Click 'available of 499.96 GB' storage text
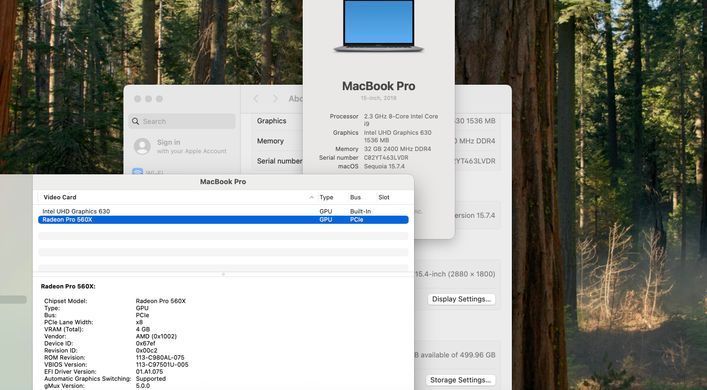This screenshot has height=390, width=707. coord(458,355)
